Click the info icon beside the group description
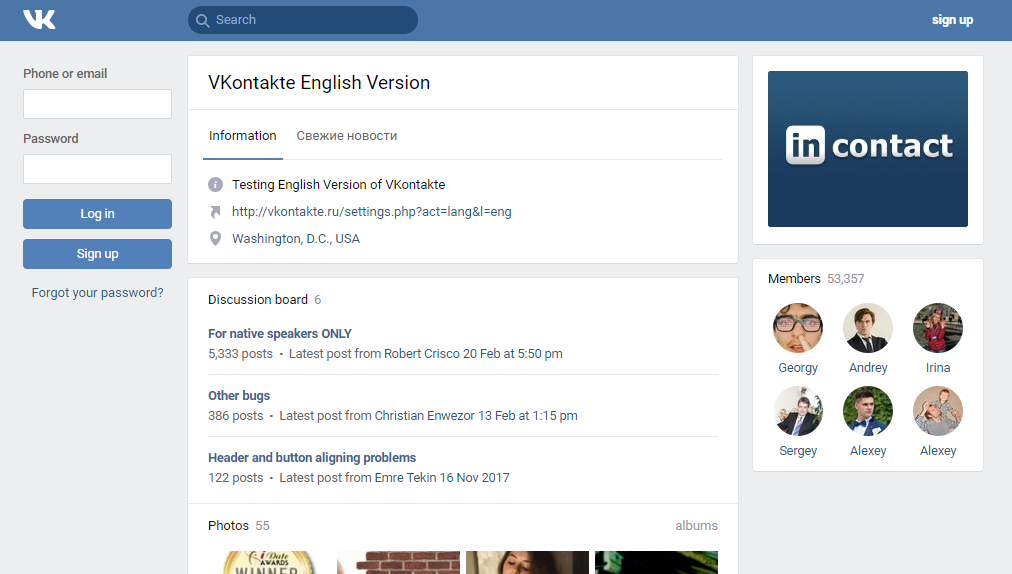Screen dimensions: 1012x574 [x=216, y=185]
